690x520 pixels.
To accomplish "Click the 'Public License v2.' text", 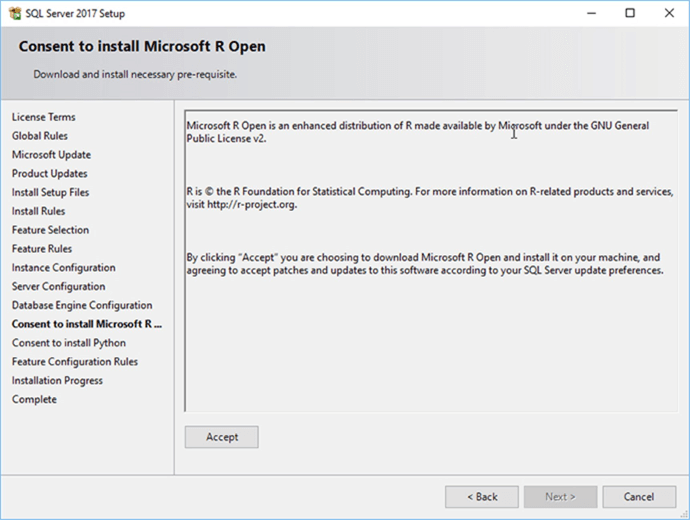I will click(226, 139).
